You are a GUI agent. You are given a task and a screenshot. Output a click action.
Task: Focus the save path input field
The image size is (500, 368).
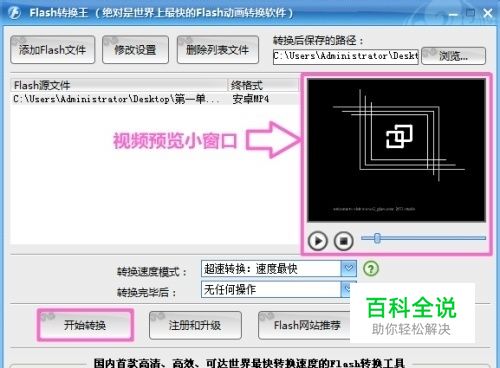pos(346,56)
